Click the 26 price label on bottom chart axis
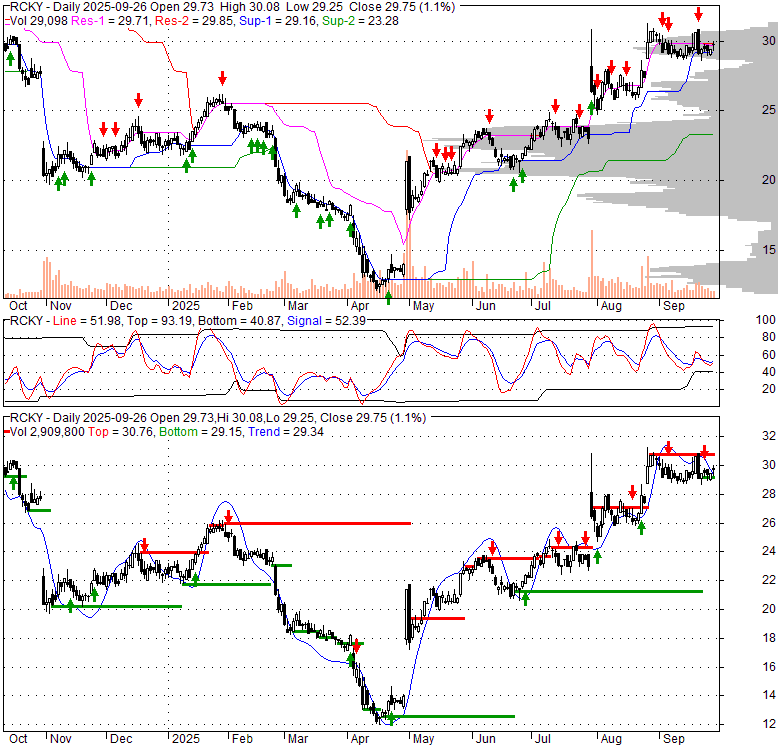Image resolution: width=780 pixels, height=745 pixels. 769,523
